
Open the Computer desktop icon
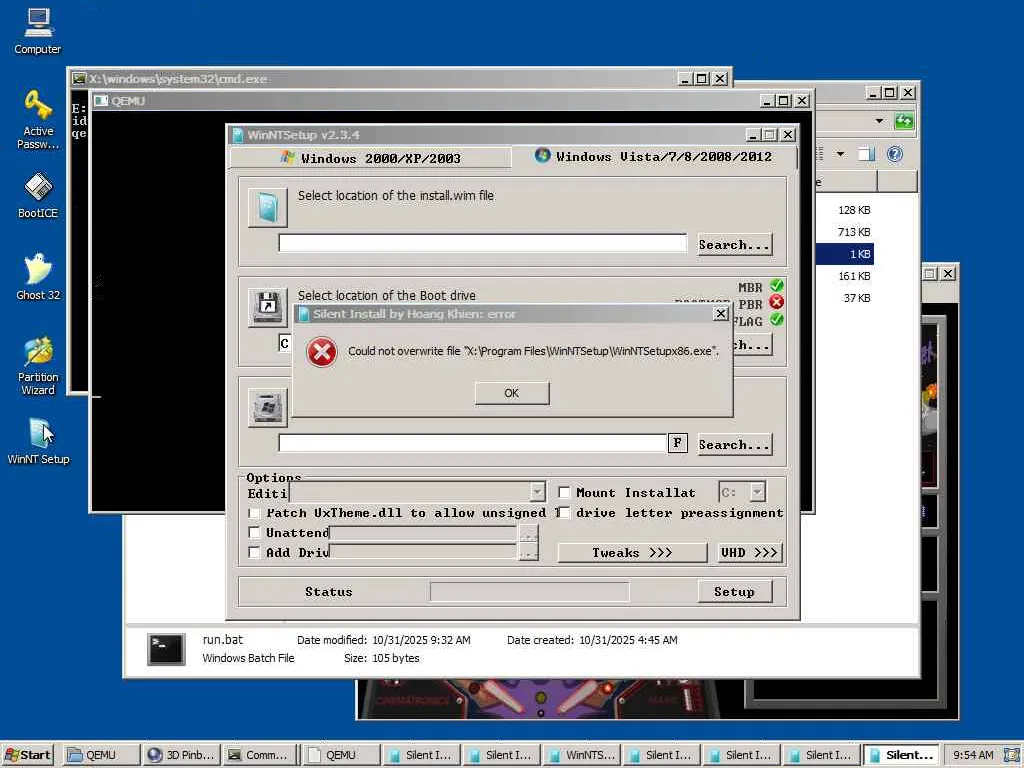point(37,31)
